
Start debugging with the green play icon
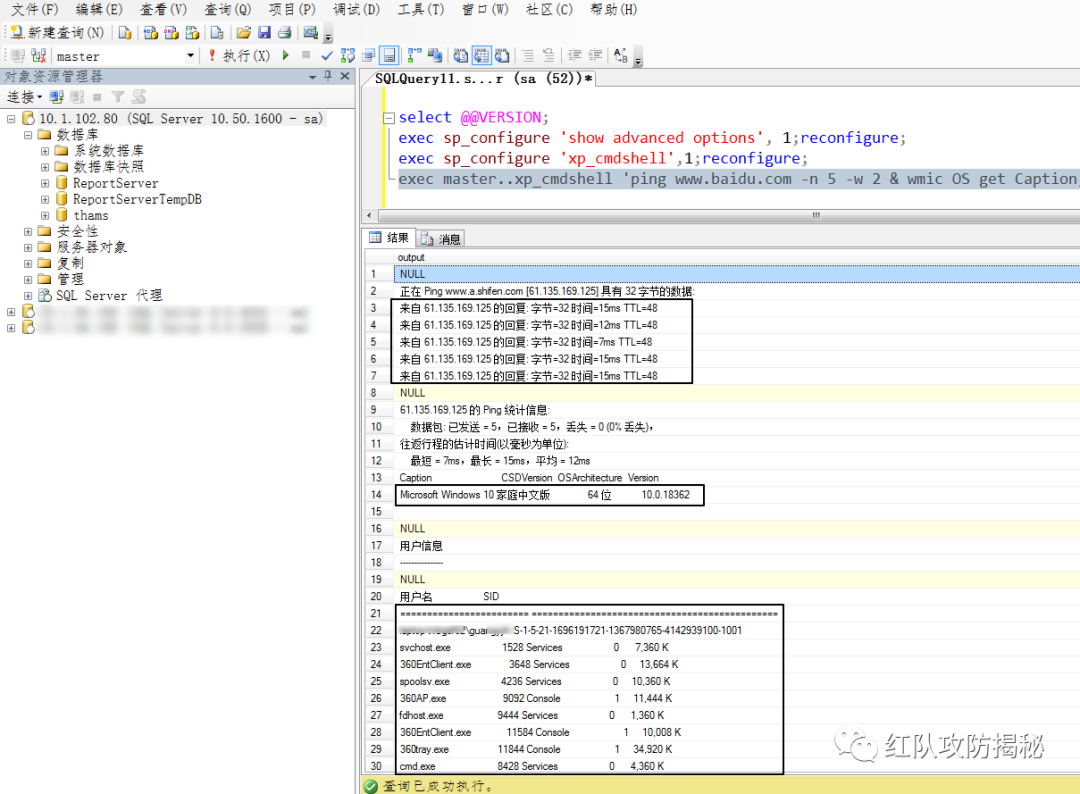pos(286,56)
